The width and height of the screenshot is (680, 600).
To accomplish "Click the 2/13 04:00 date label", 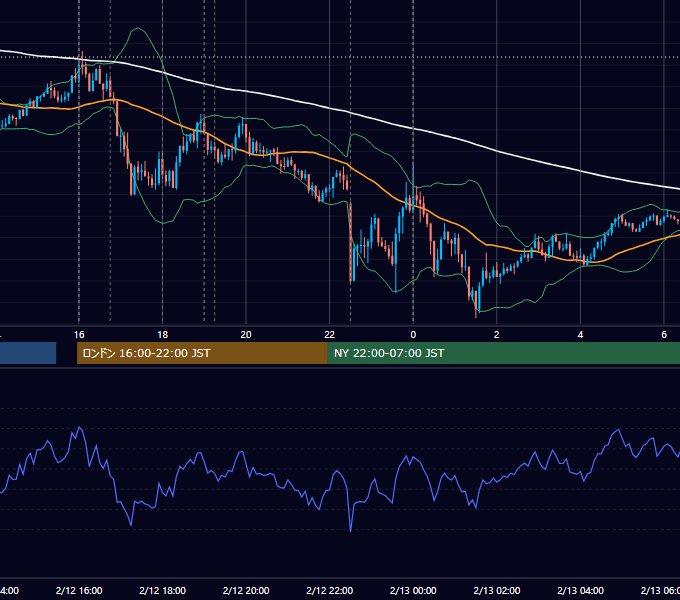I will (580, 590).
